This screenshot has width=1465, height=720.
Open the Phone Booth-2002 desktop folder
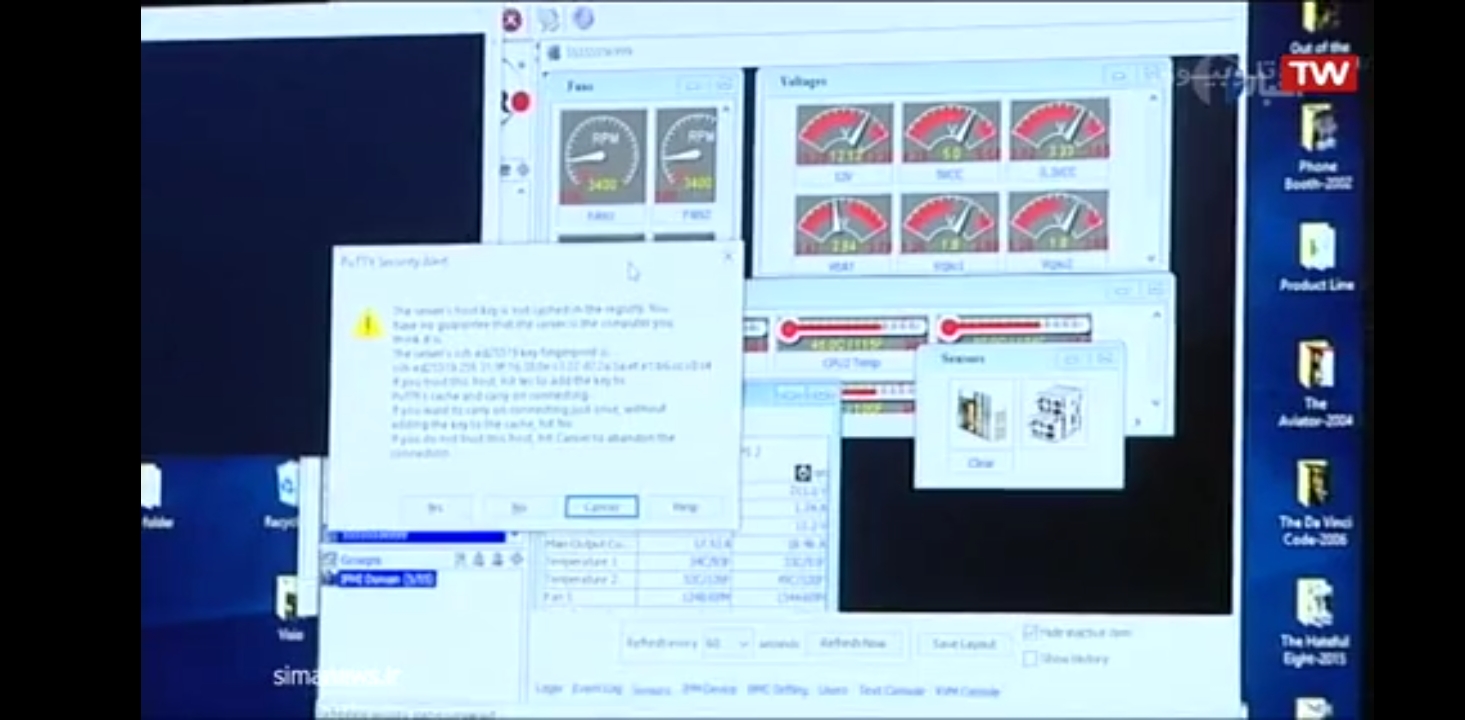pyautogui.click(x=1317, y=146)
